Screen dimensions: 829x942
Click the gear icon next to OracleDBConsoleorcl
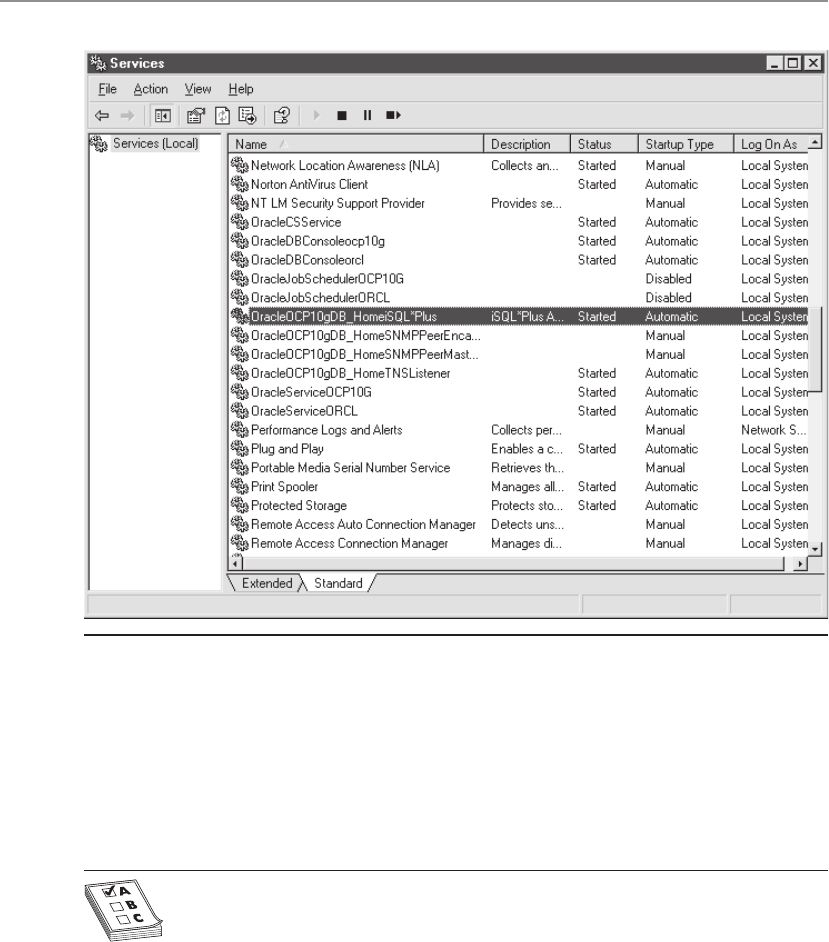[240, 260]
